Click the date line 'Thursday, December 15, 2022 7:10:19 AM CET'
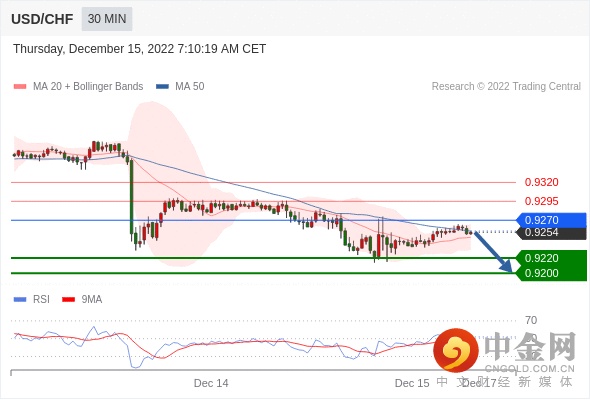The height and width of the screenshot is (400, 590). tap(140, 49)
